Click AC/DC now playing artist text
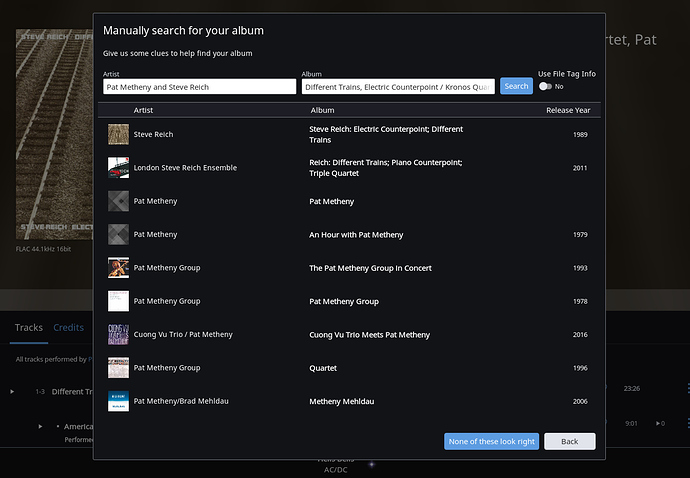The image size is (690, 478). click(335, 470)
